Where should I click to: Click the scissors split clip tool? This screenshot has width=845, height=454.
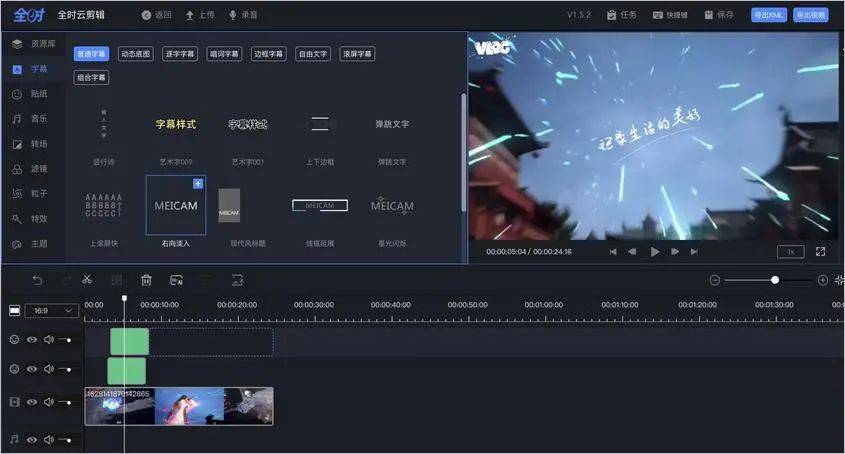[x=87, y=279]
